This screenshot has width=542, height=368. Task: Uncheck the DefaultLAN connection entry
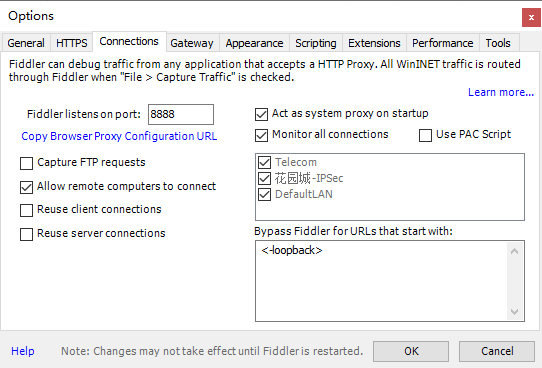tap(264, 194)
